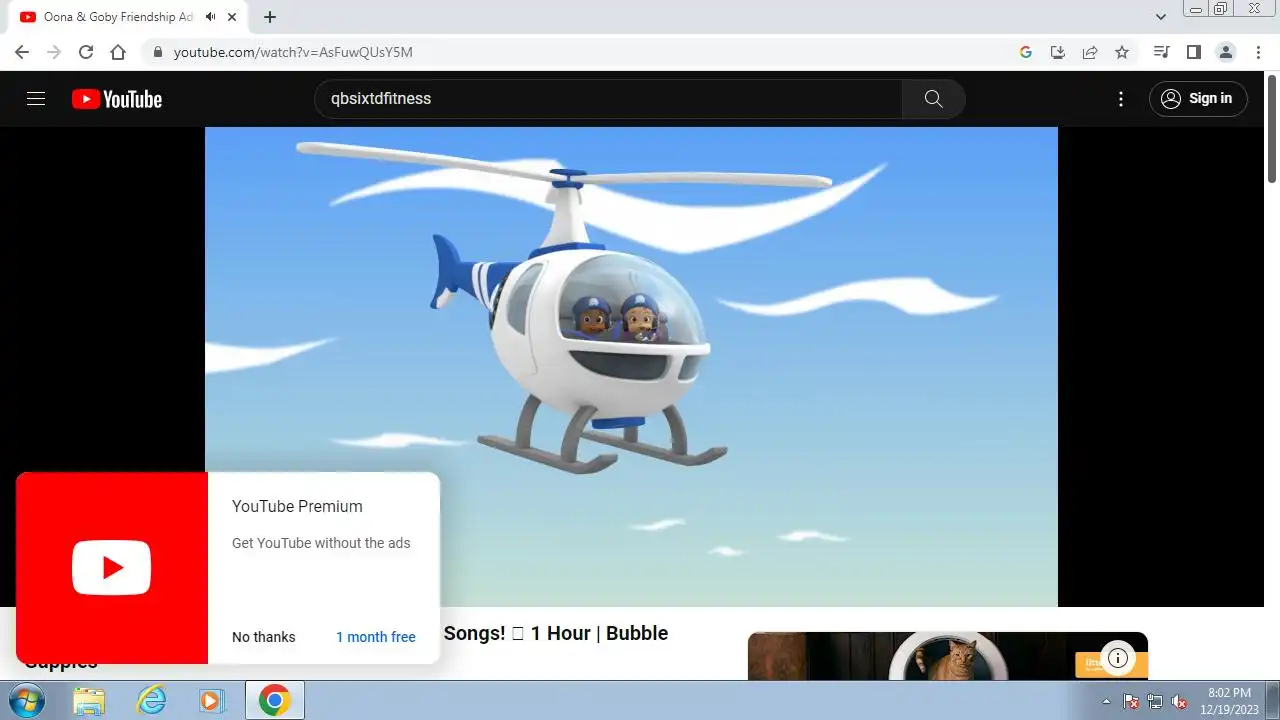Click the red YouTube Premium logo panel
Viewport: 1280px width, 720px height.
pyautogui.click(x=112, y=568)
